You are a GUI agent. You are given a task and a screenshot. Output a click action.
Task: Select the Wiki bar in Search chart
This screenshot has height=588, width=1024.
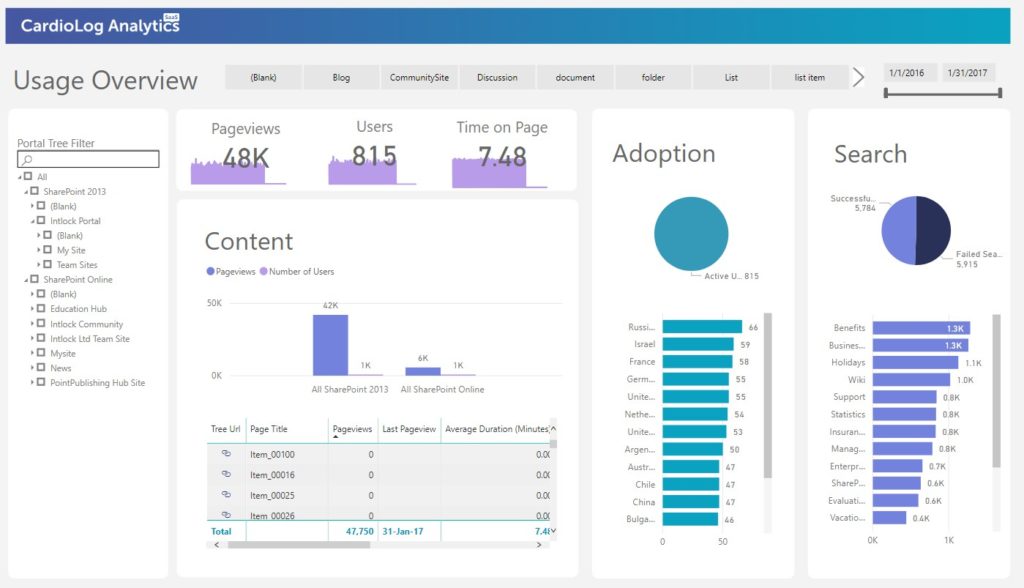[912, 380]
